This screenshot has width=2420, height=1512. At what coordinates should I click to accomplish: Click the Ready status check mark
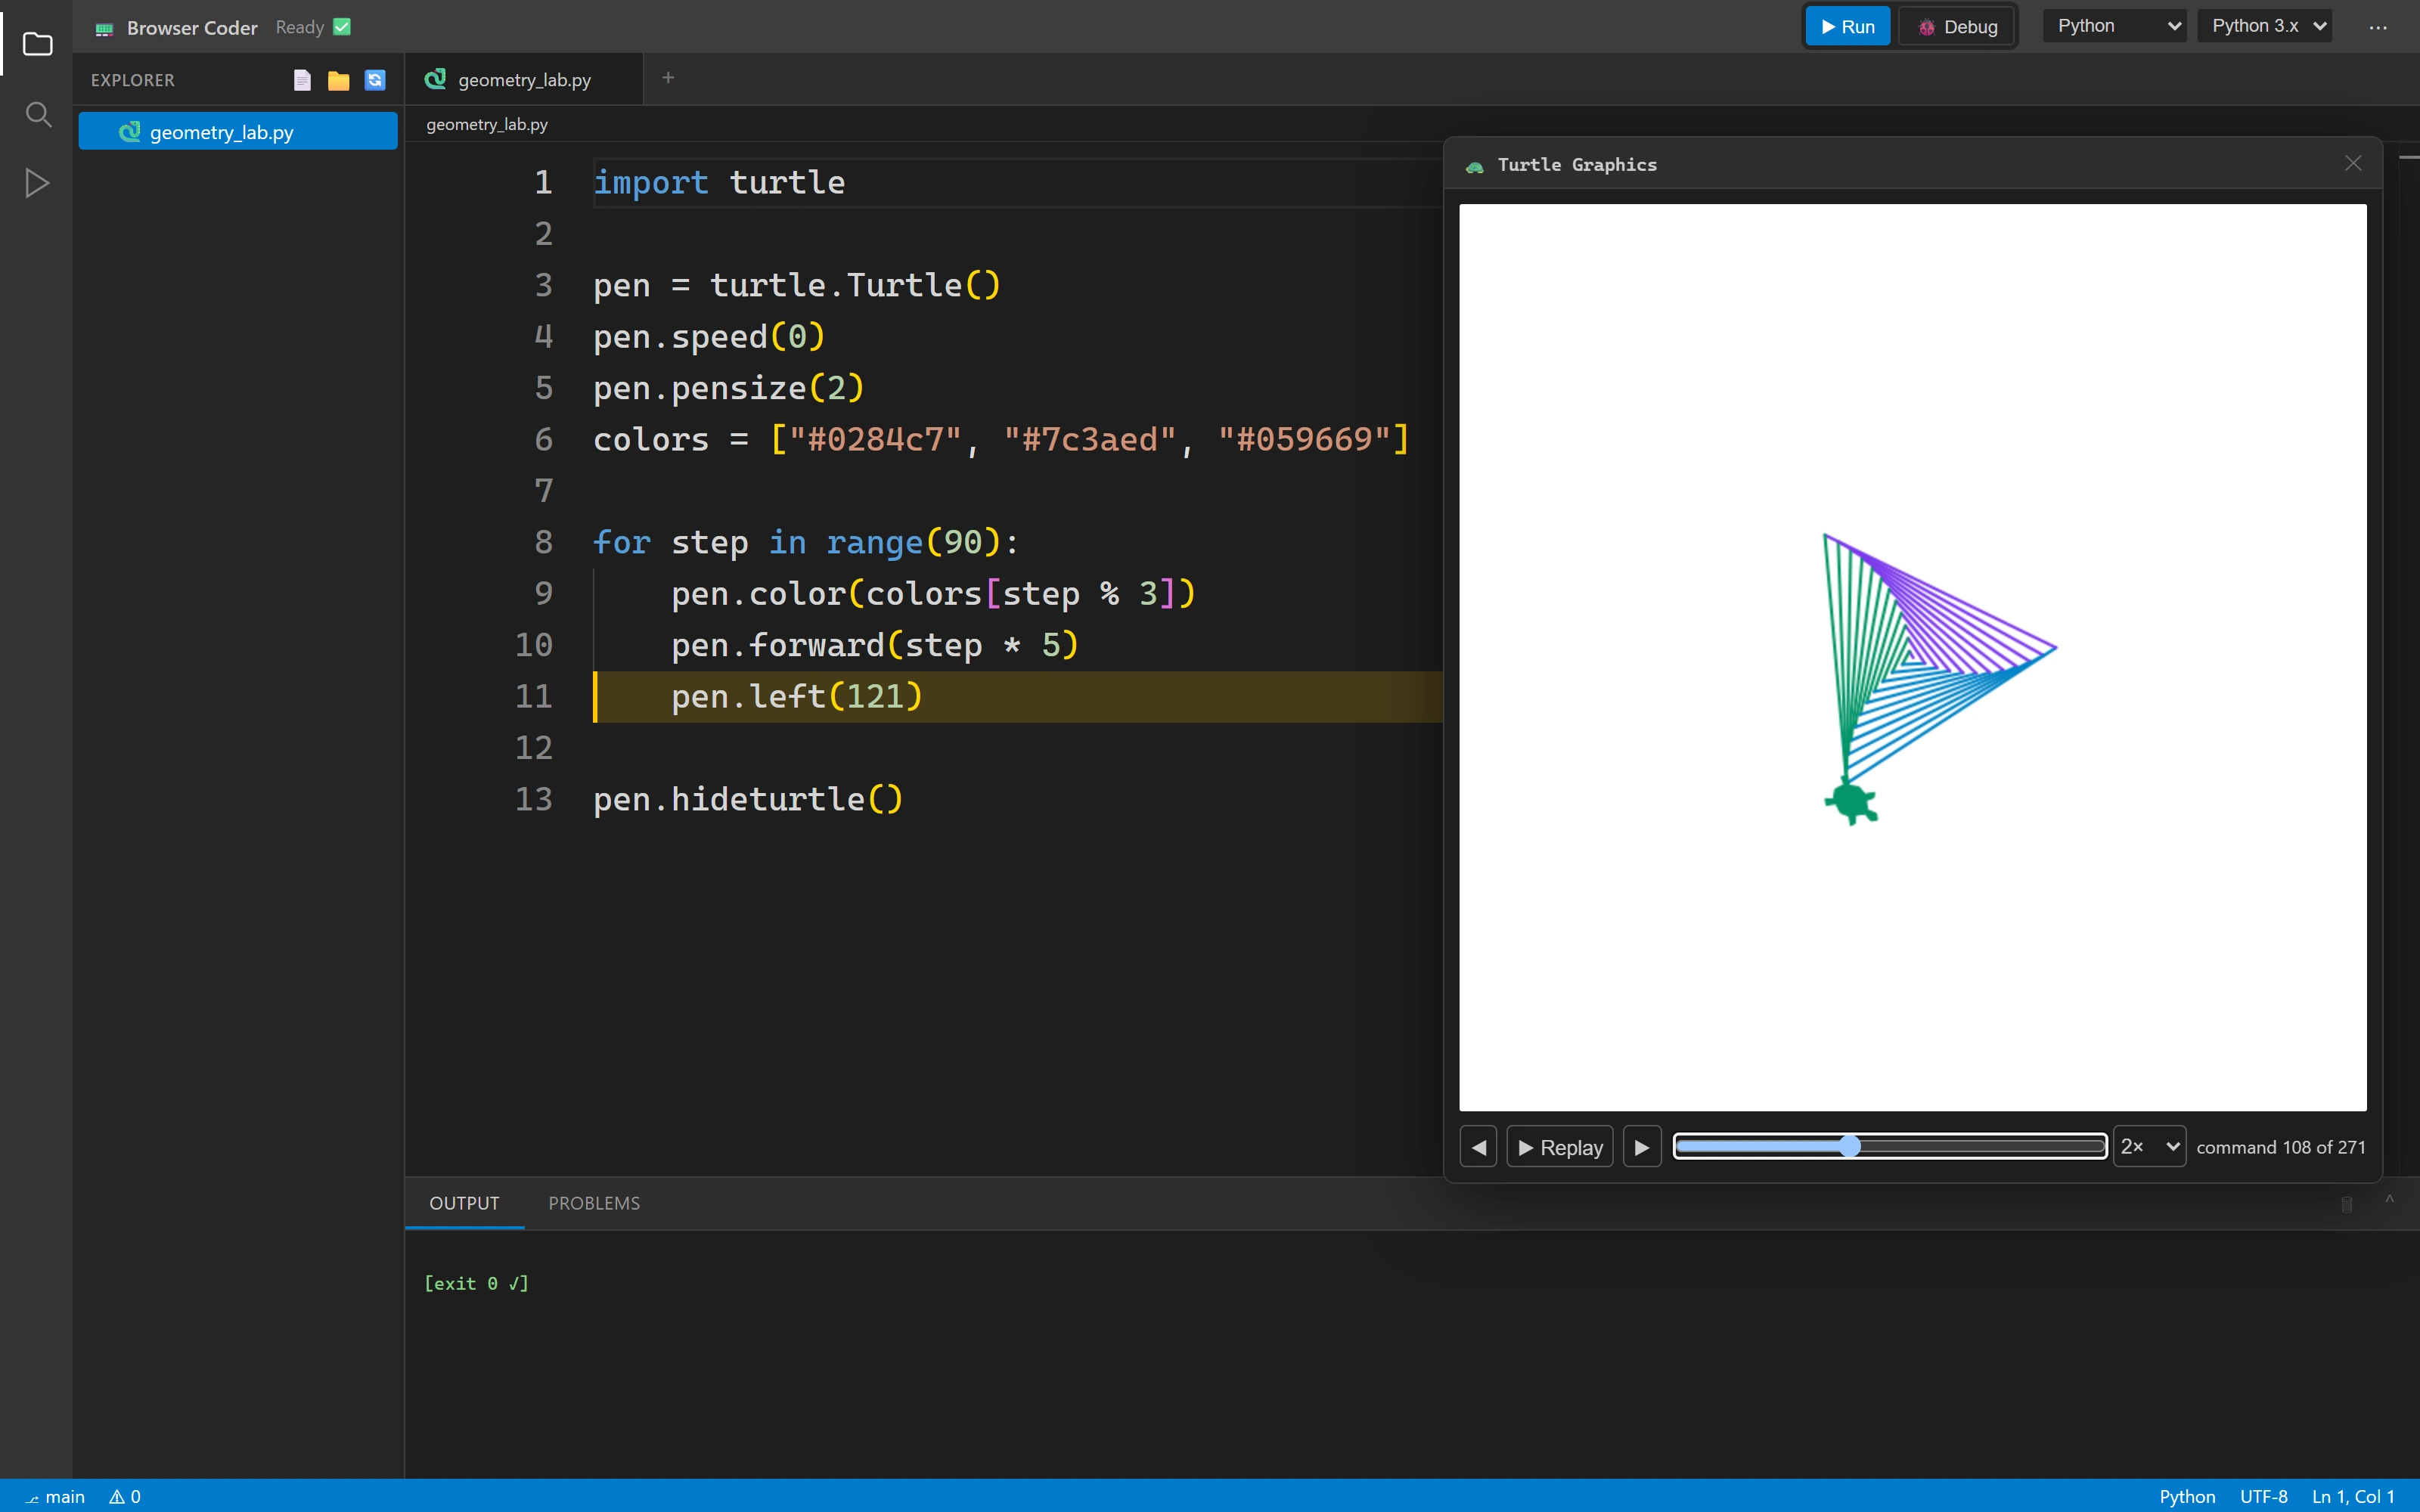click(x=342, y=27)
